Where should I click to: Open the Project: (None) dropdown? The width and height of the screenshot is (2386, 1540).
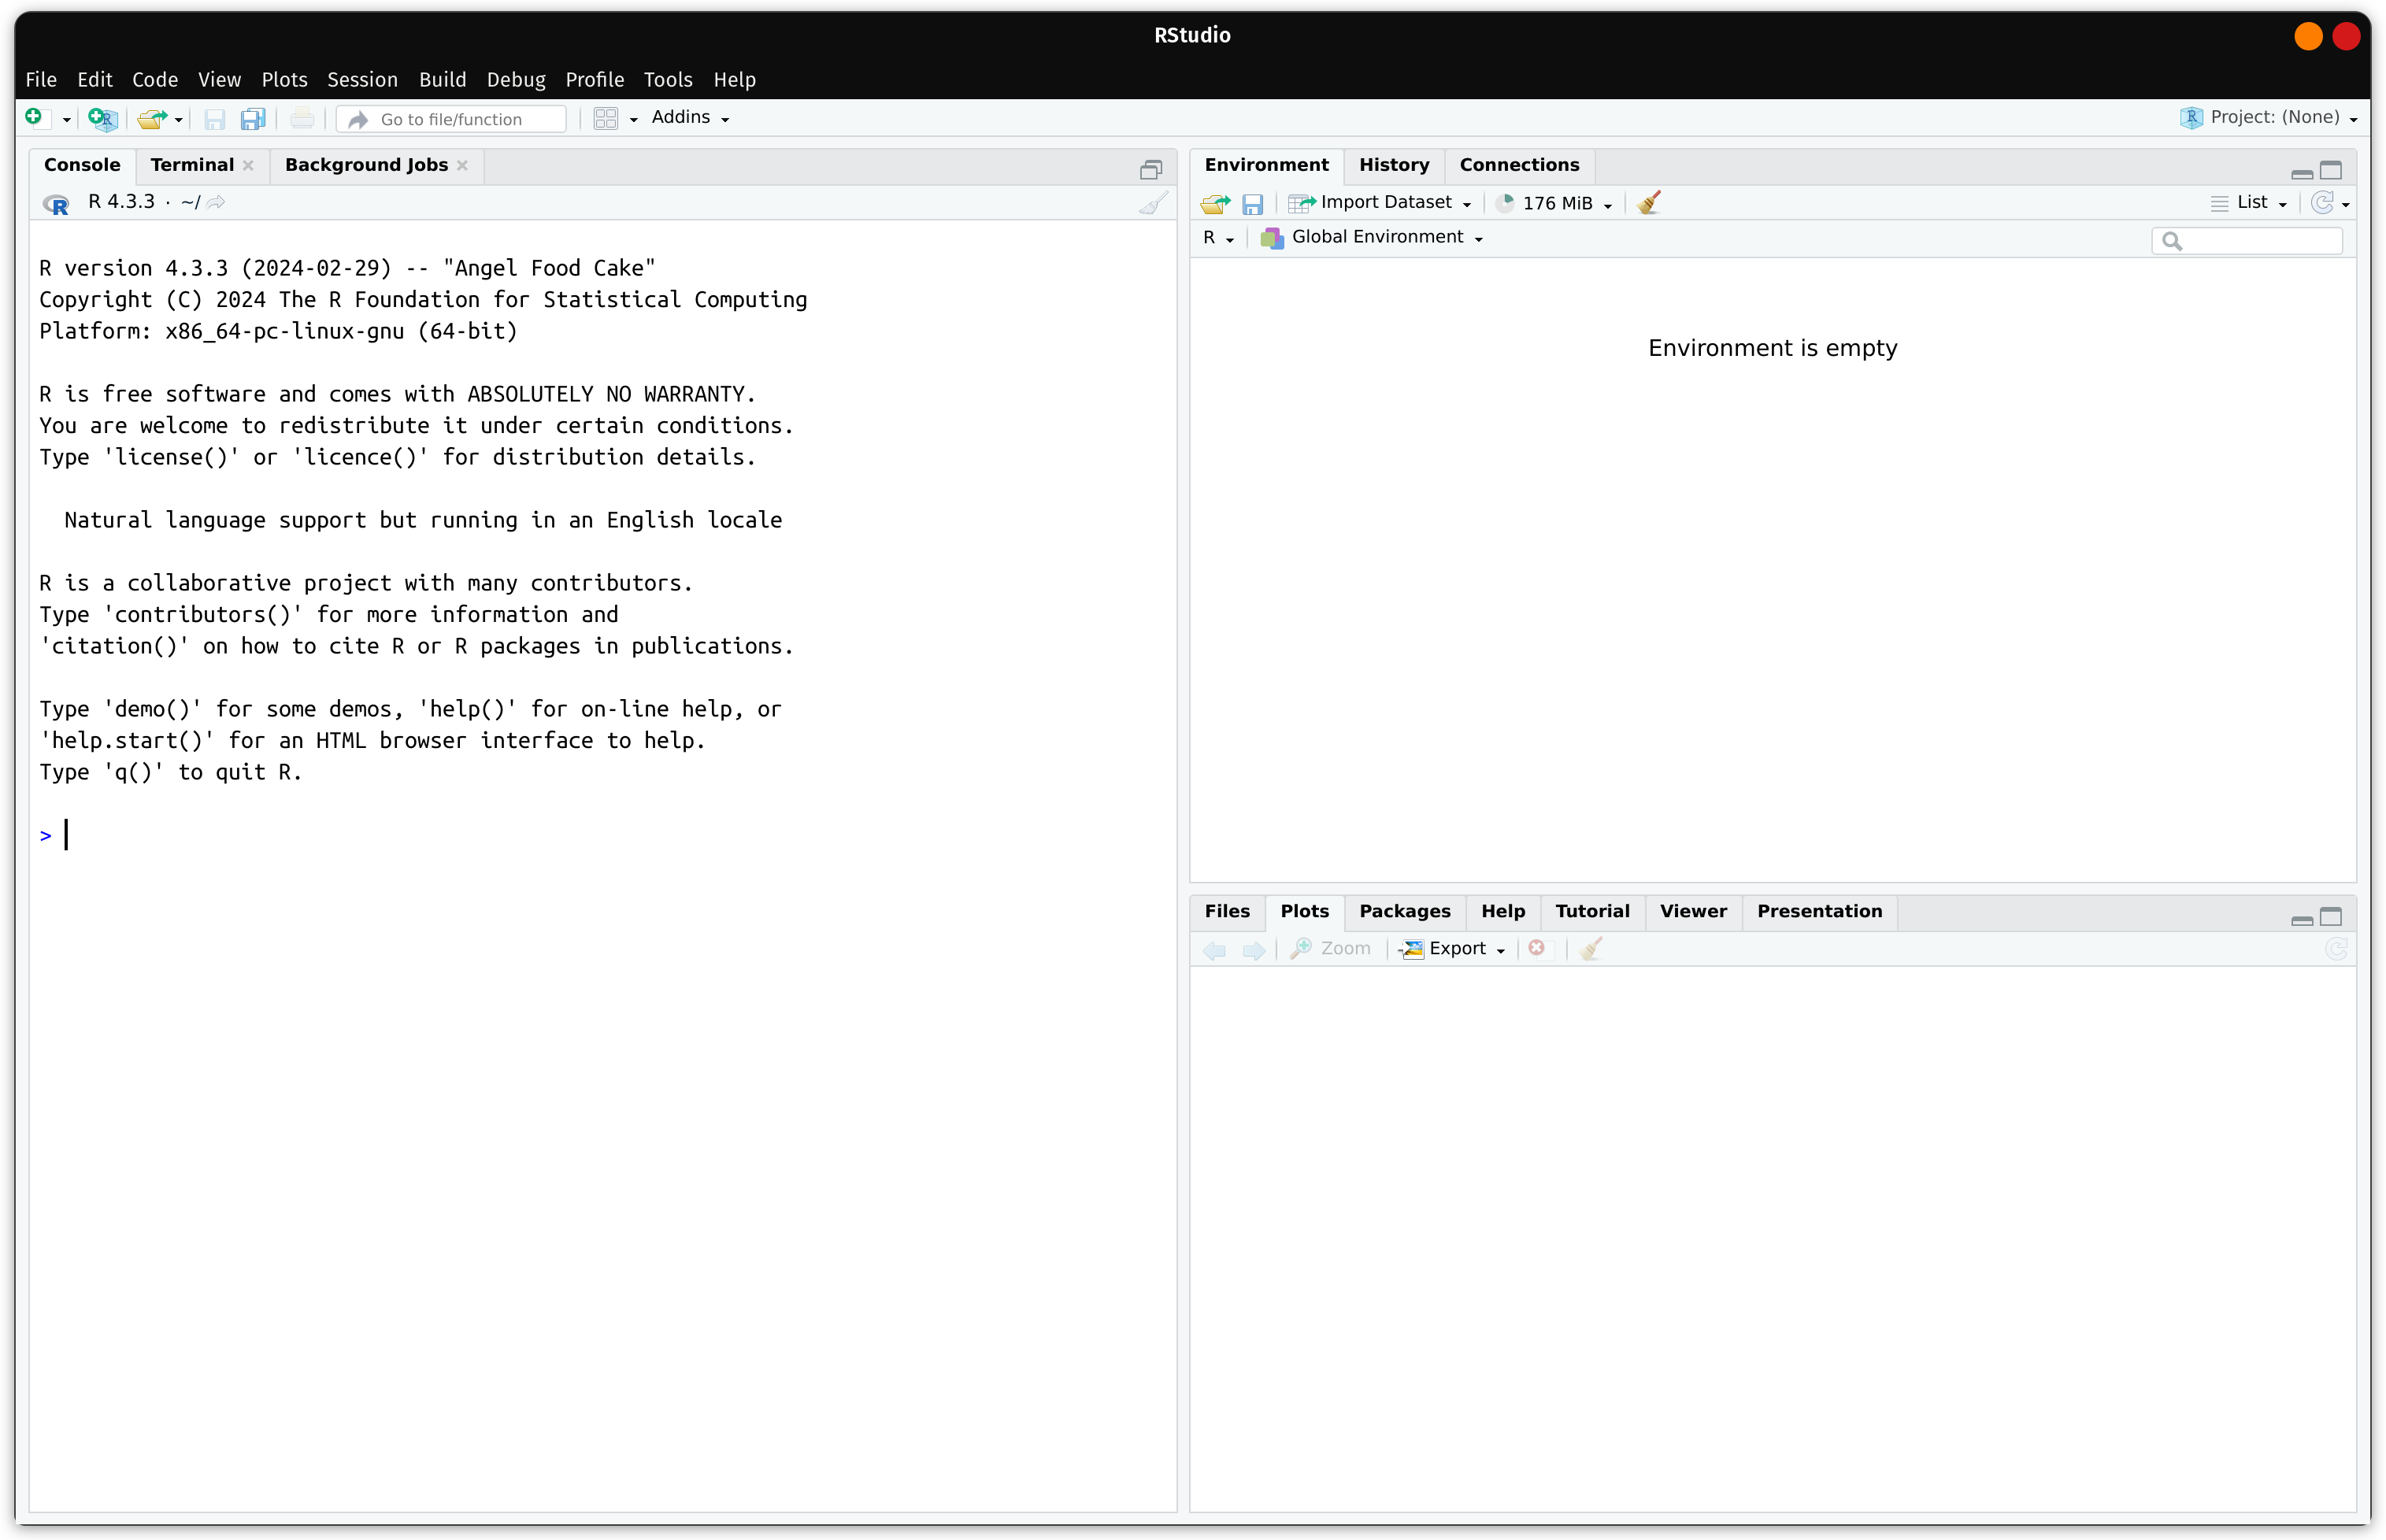(x=2270, y=117)
